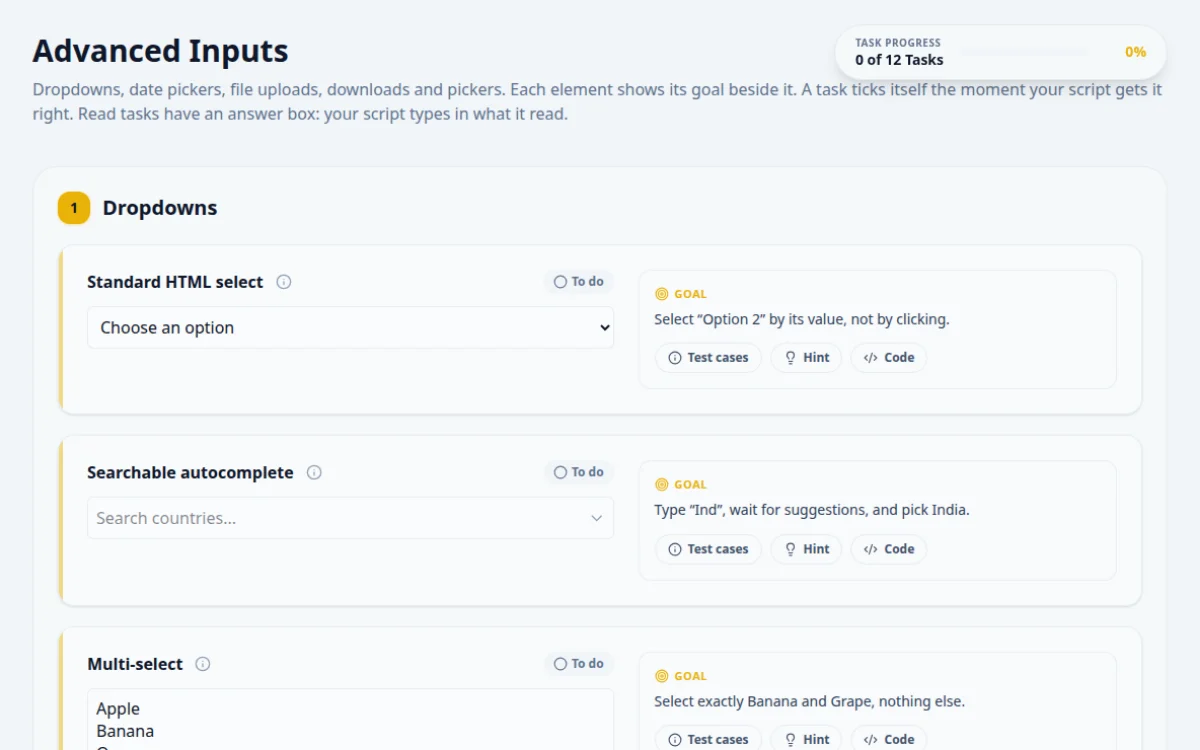Show Hint for Searchable autocomplete

click(x=806, y=549)
